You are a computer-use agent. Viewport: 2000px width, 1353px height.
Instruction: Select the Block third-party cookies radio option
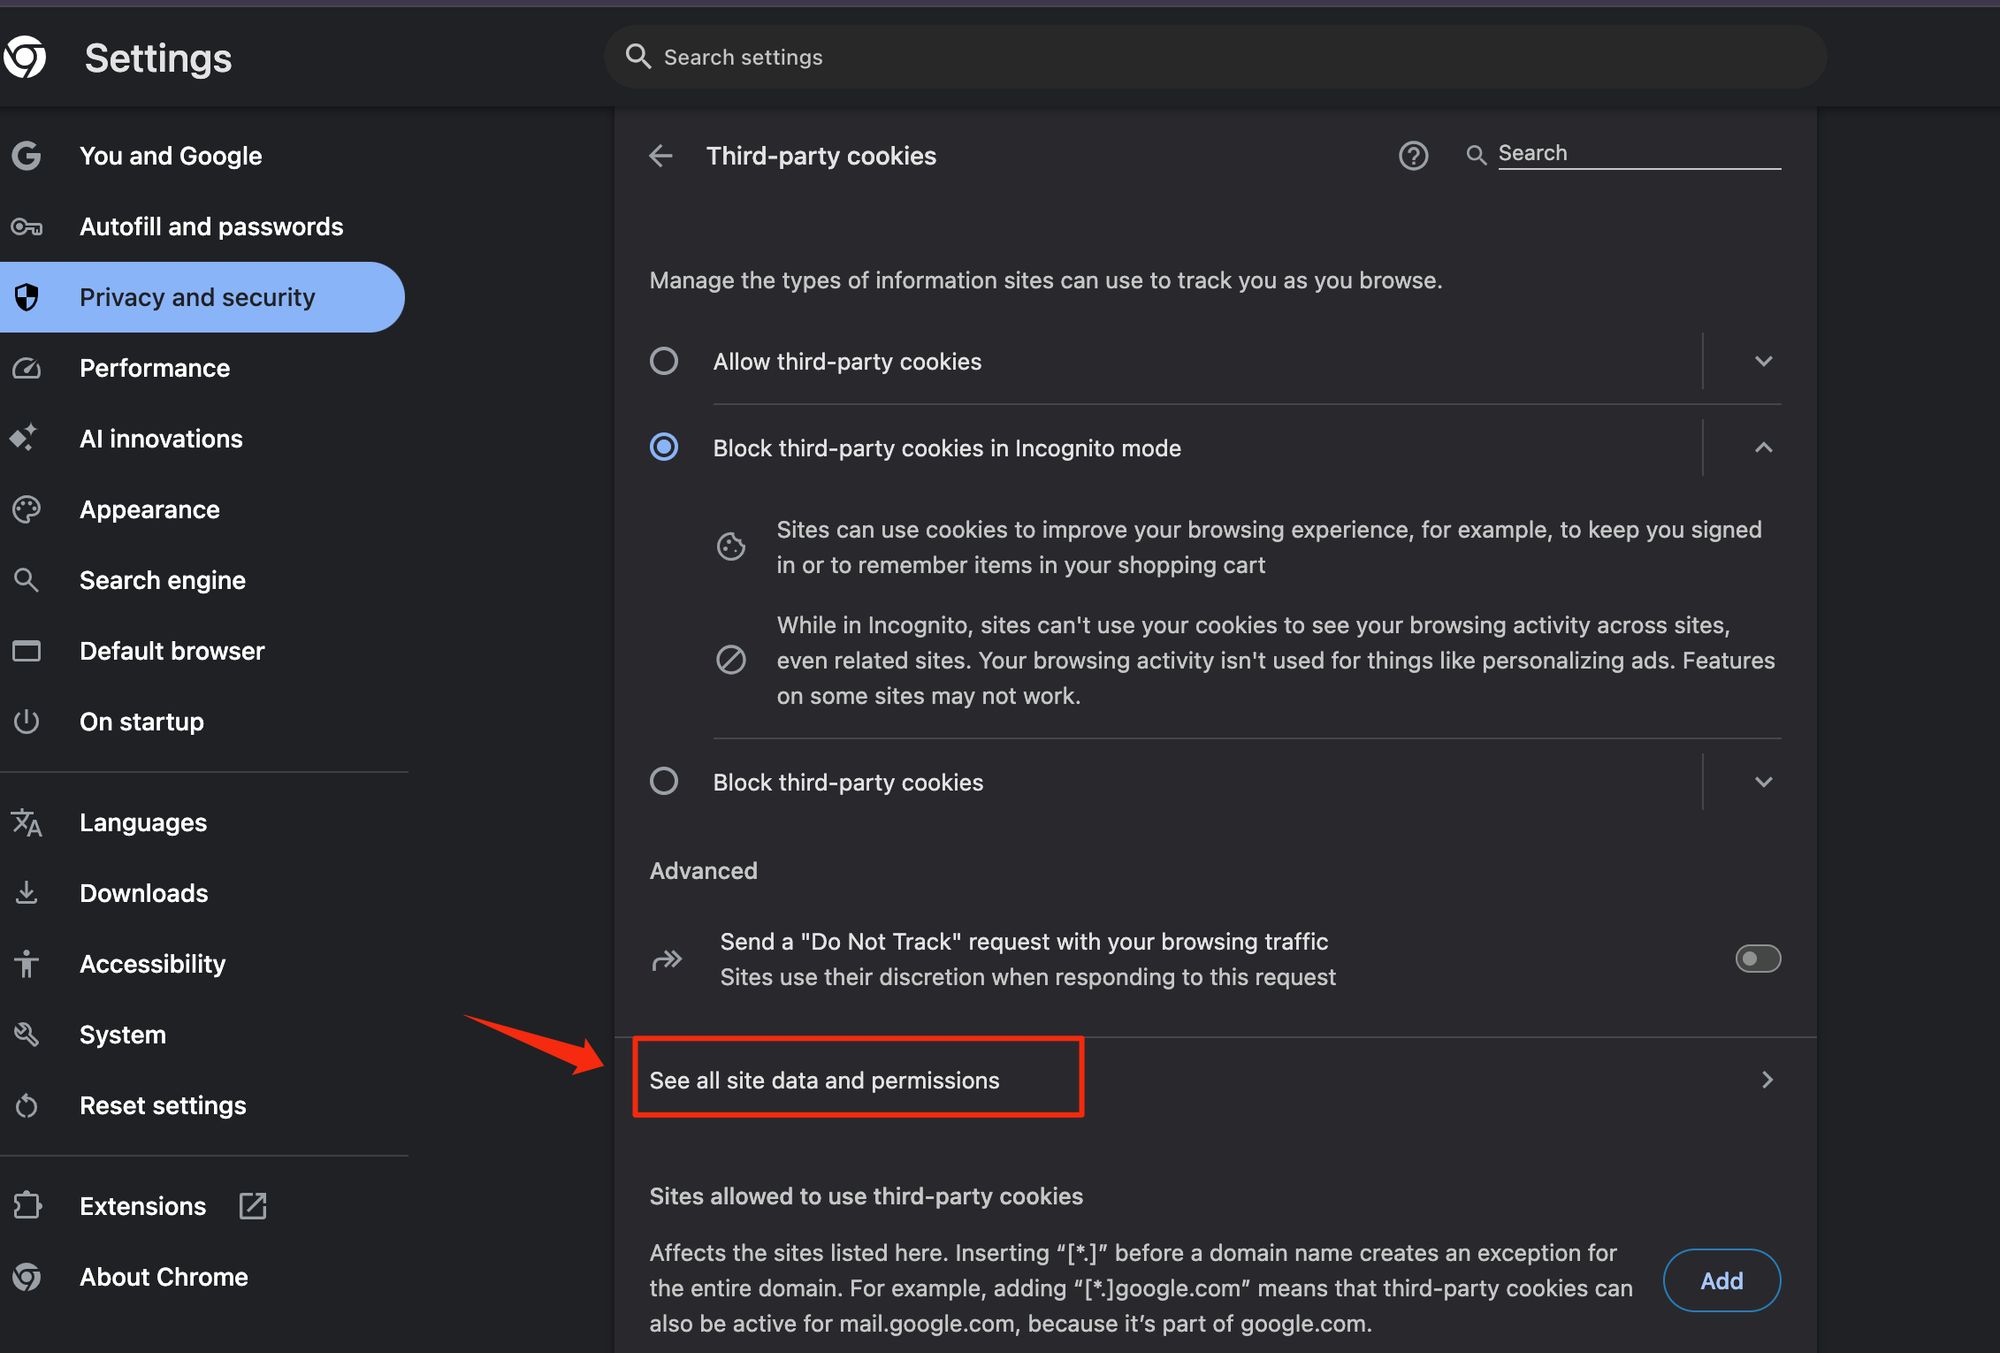(x=664, y=781)
